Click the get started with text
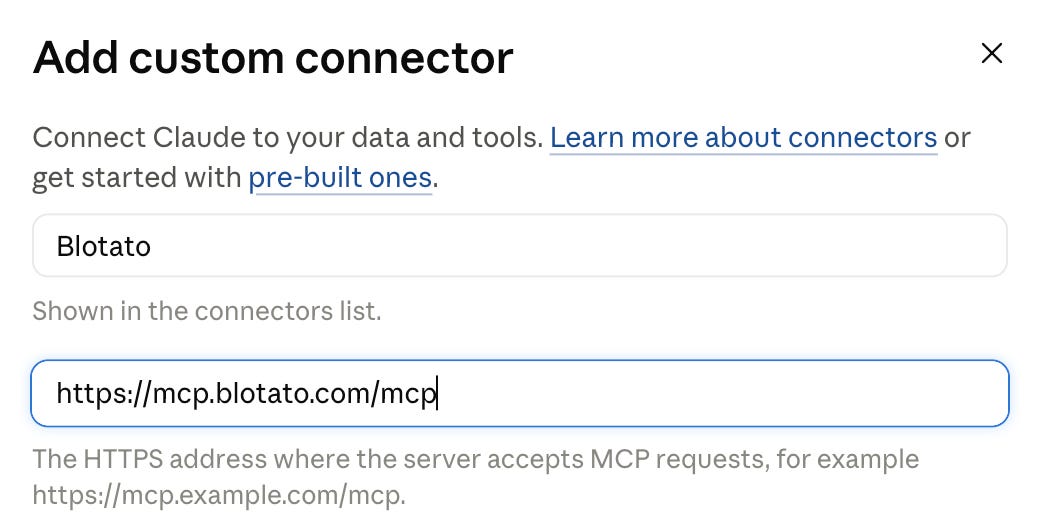This screenshot has height=526, width=1040. pyautogui.click(x=137, y=178)
